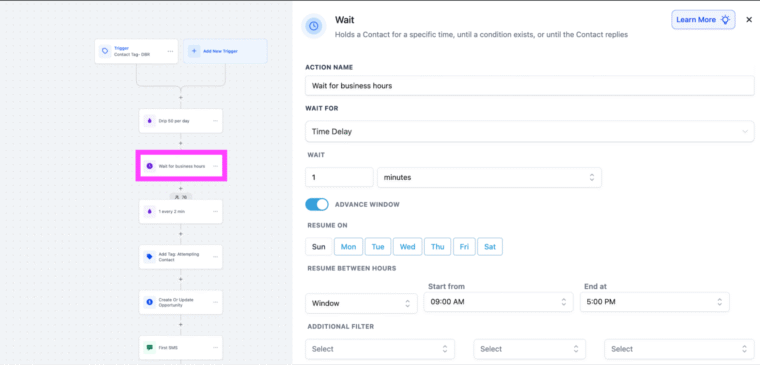This screenshot has width=760, height=365.
Task: Add step below Create Or Update Opportunity
Action: click(x=181, y=325)
